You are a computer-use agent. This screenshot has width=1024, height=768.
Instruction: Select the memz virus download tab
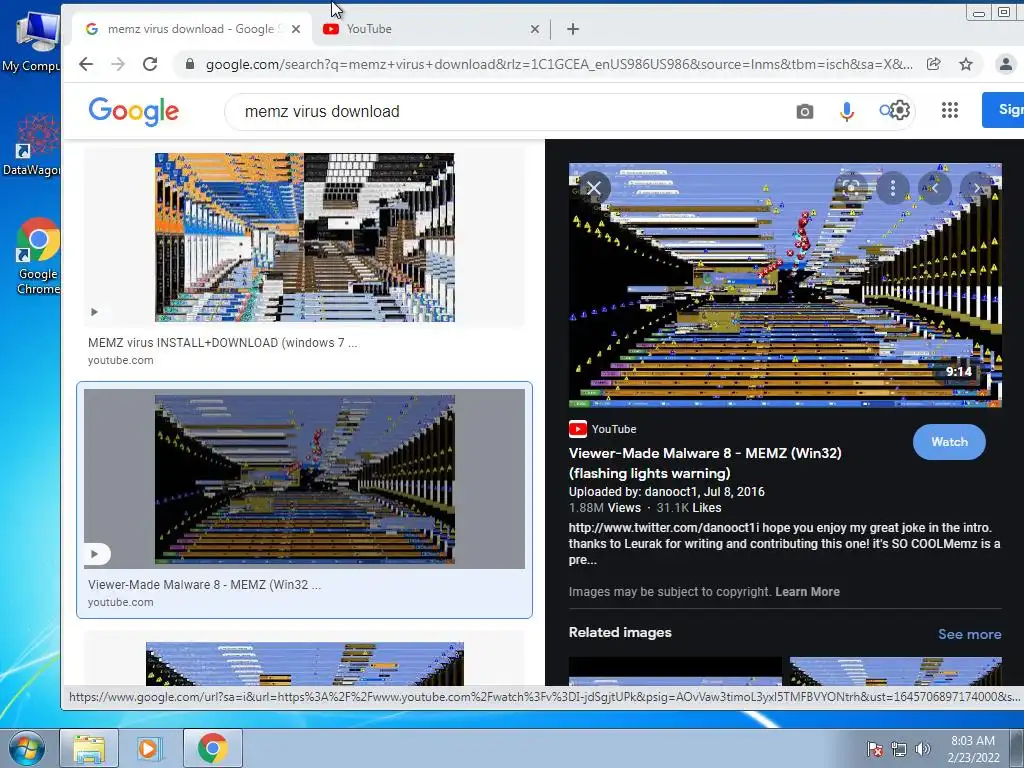click(193, 29)
